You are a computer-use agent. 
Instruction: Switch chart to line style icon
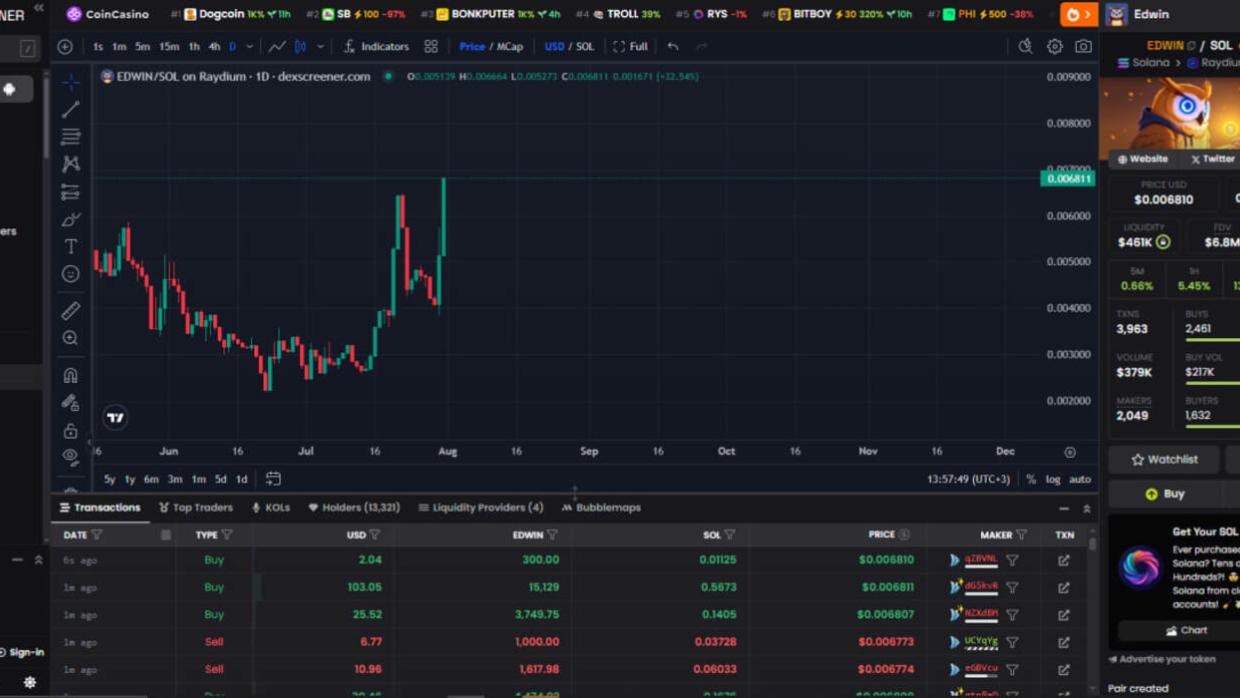click(x=277, y=46)
